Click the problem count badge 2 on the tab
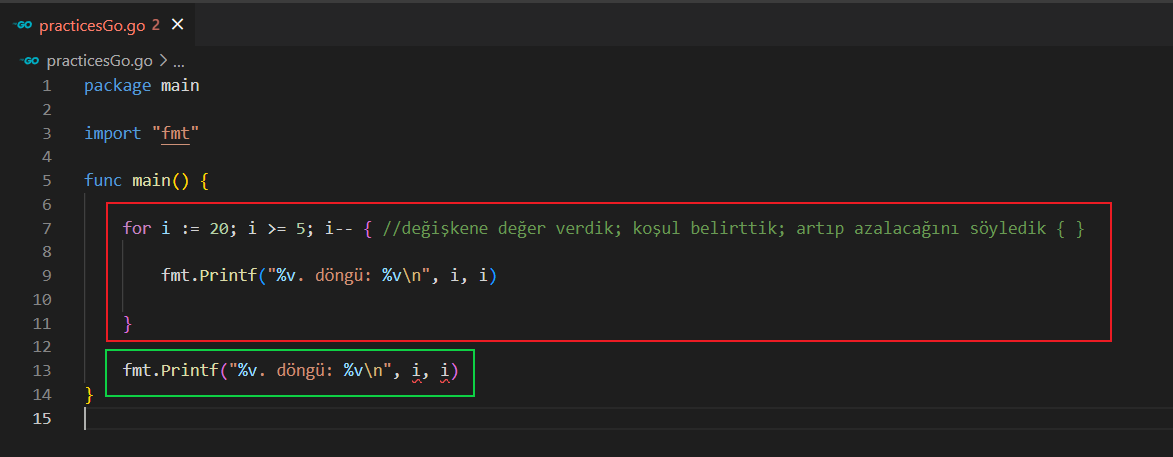Viewport: 1173px width, 457px height. [155, 25]
